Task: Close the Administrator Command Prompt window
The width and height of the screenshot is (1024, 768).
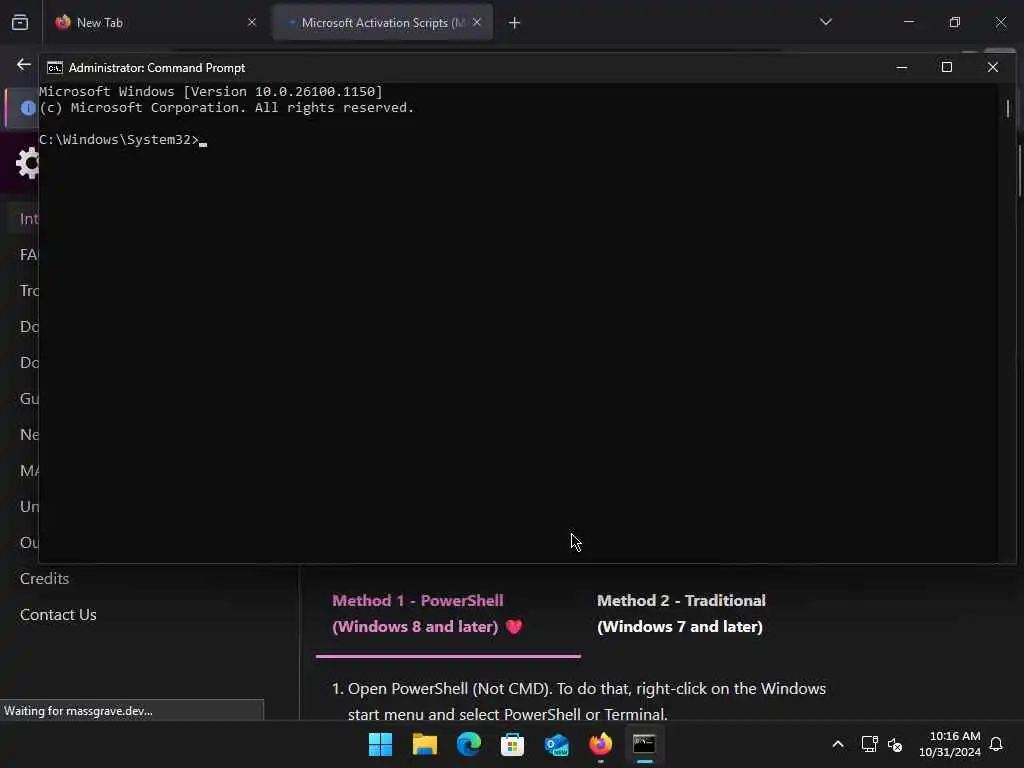Action: 993,67
